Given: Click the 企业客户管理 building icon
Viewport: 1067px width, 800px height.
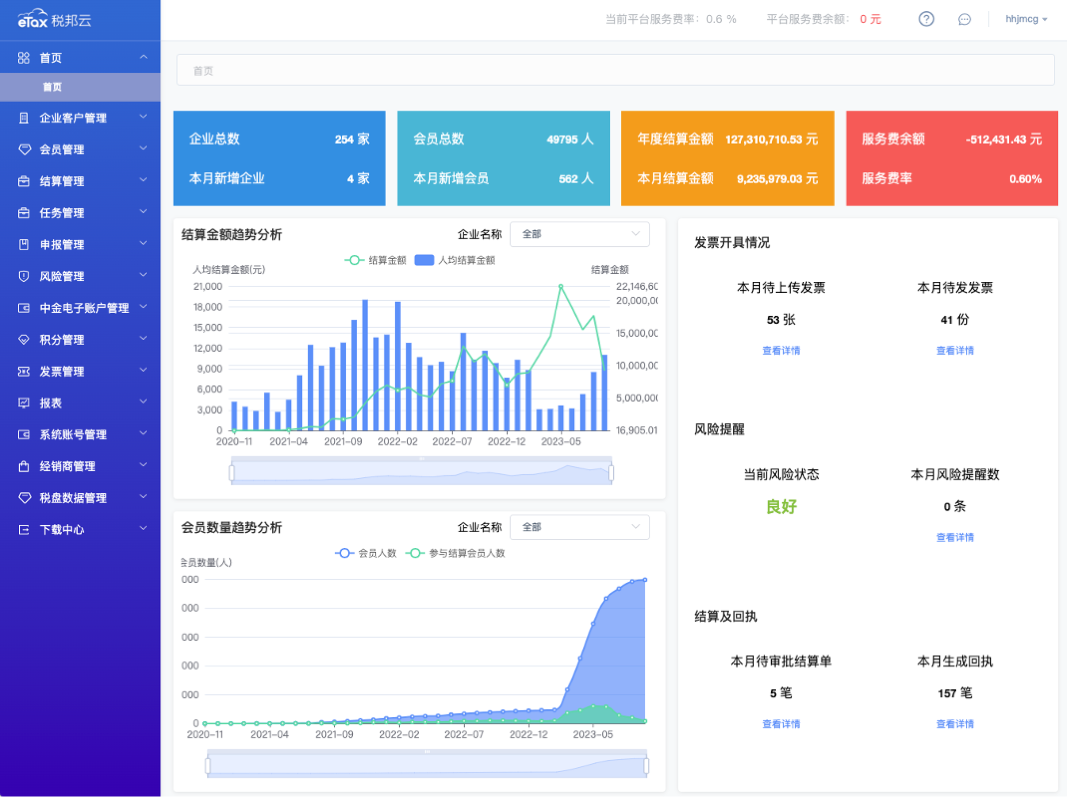Looking at the screenshot, I should pos(24,118).
